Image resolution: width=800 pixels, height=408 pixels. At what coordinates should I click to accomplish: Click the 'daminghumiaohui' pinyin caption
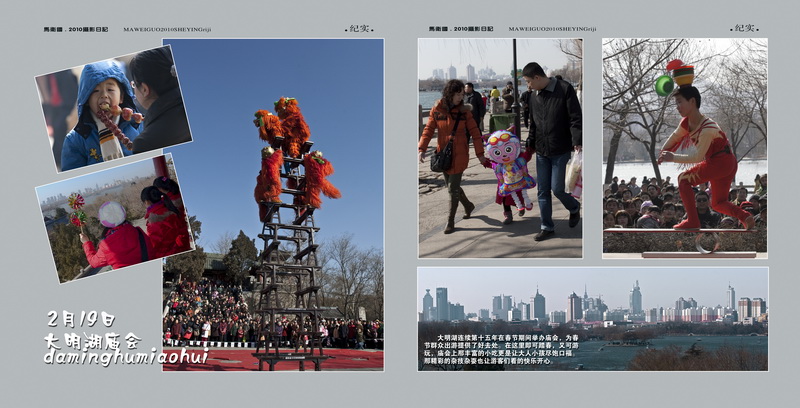126,356
